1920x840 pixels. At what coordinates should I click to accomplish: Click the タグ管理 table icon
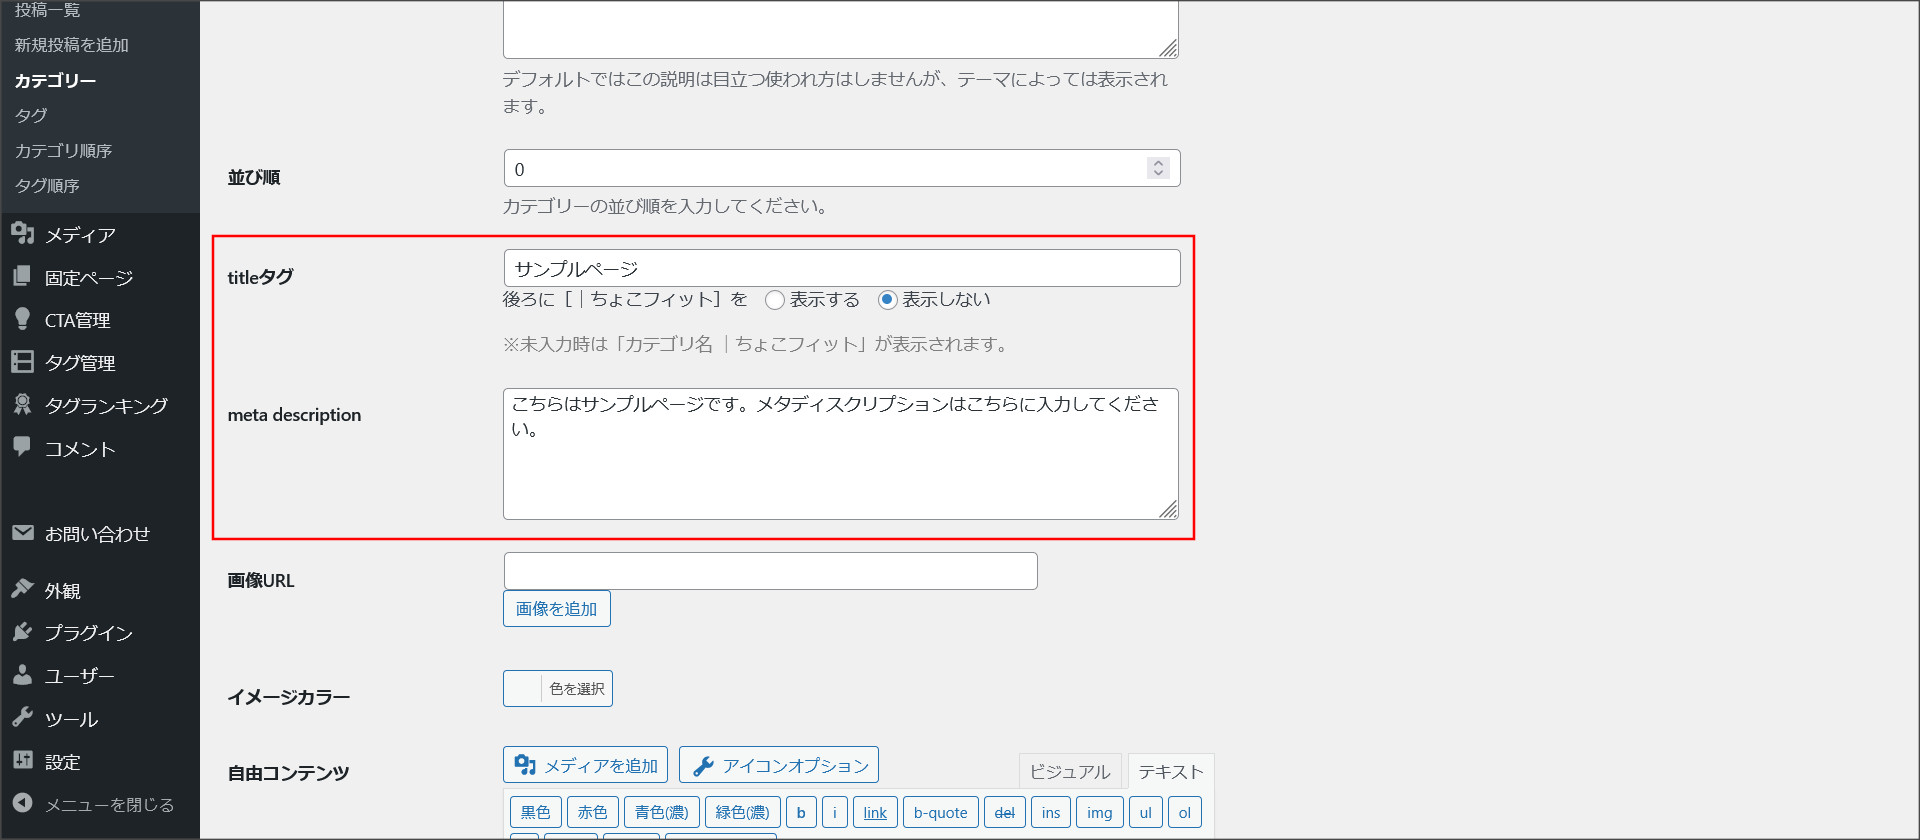pyautogui.click(x=23, y=362)
